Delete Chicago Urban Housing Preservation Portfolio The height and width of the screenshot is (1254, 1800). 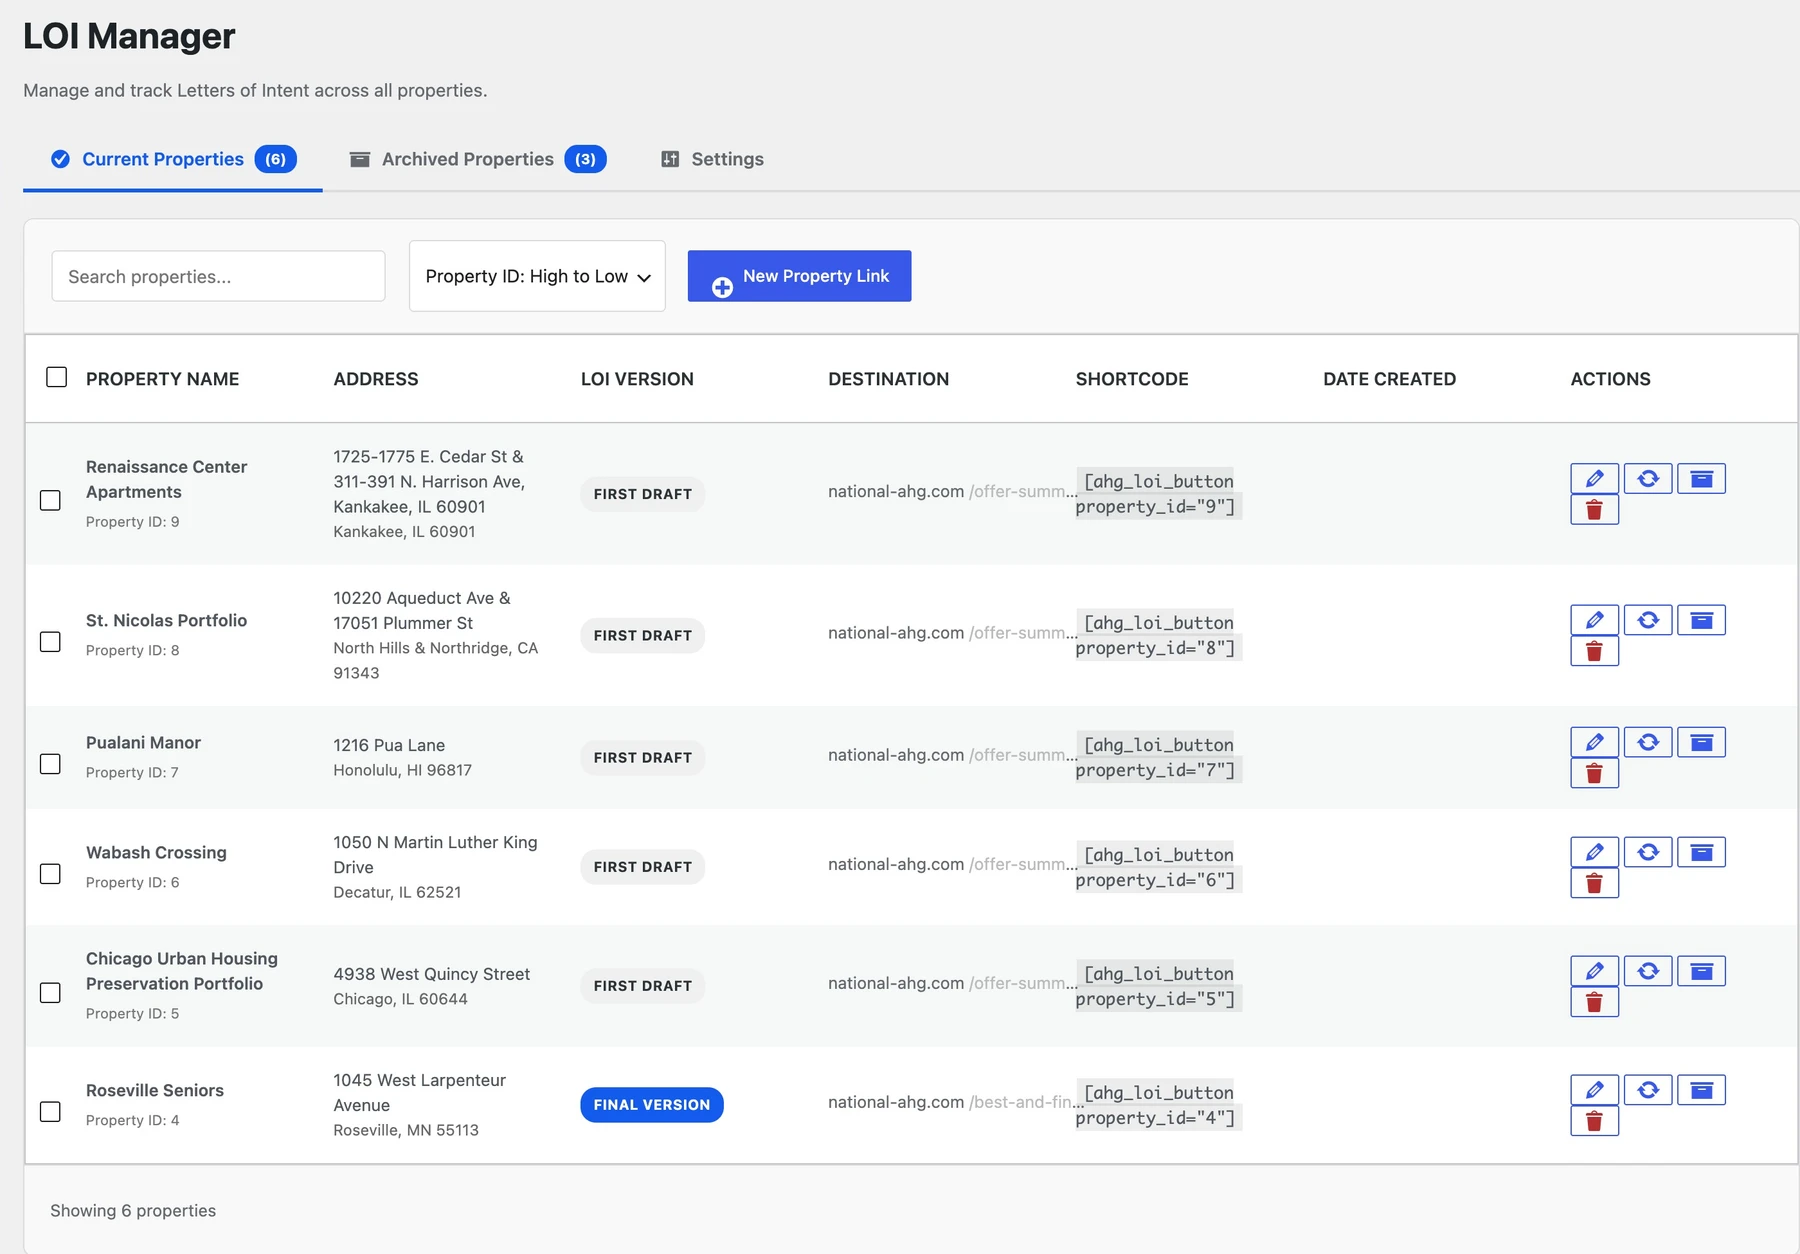[1594, 1002]
